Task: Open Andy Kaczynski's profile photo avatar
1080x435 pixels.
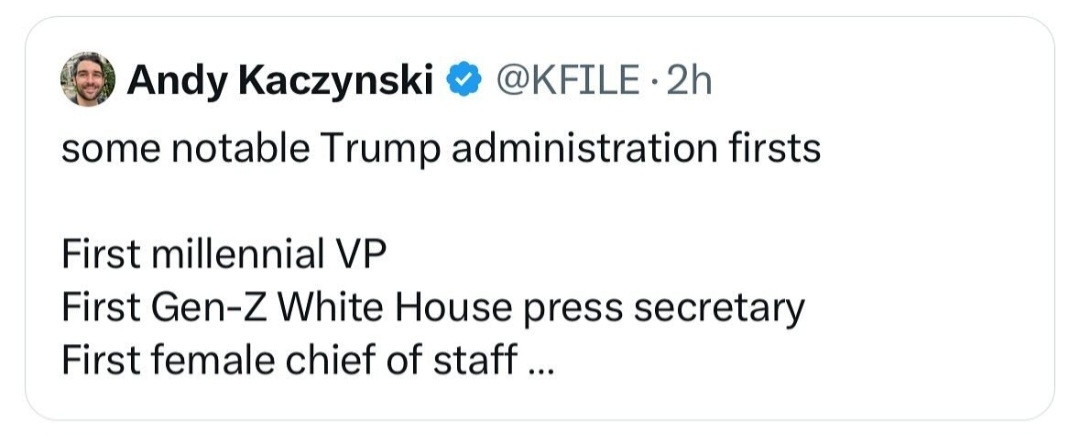Action: 87,80
